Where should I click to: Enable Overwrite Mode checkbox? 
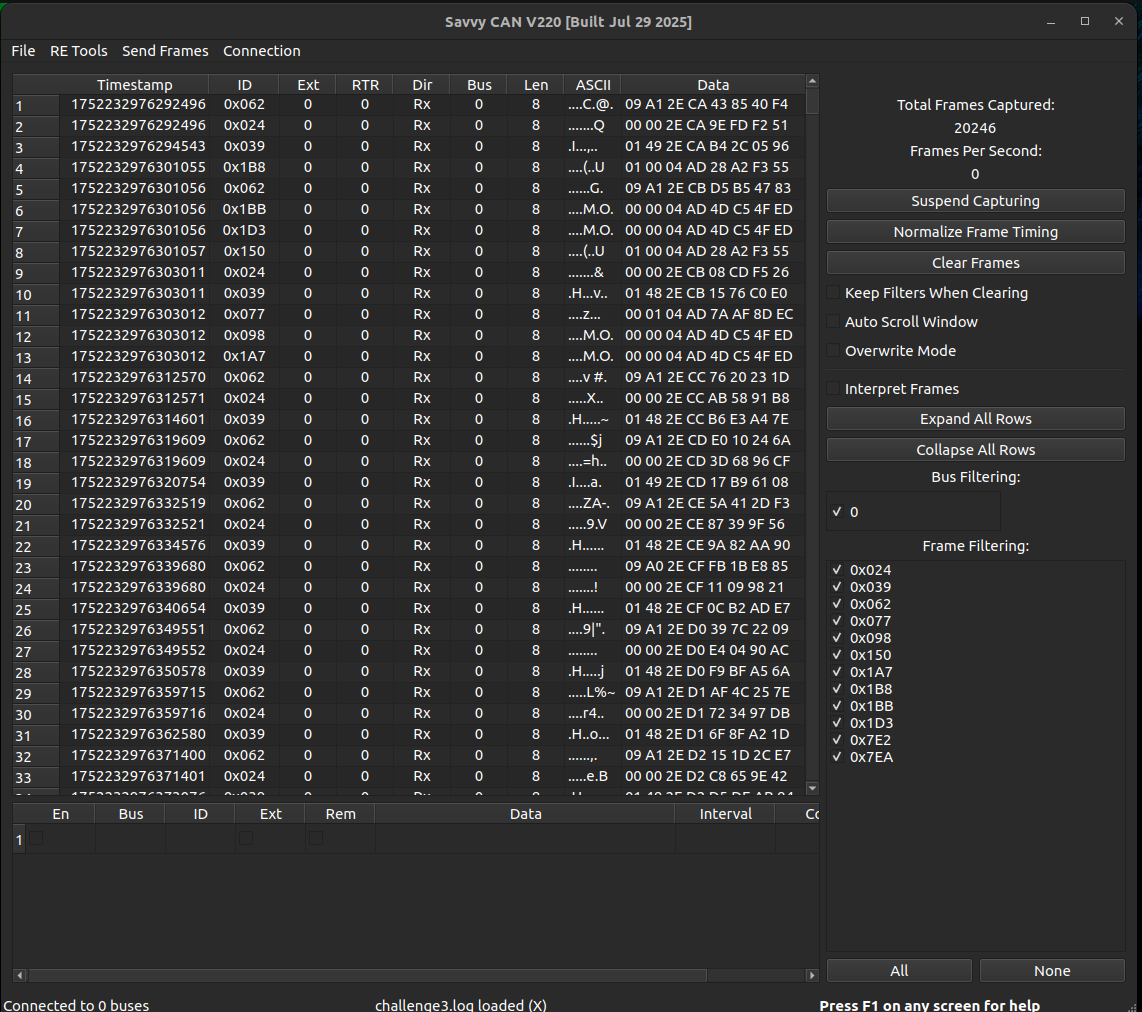tap(833, 351)
